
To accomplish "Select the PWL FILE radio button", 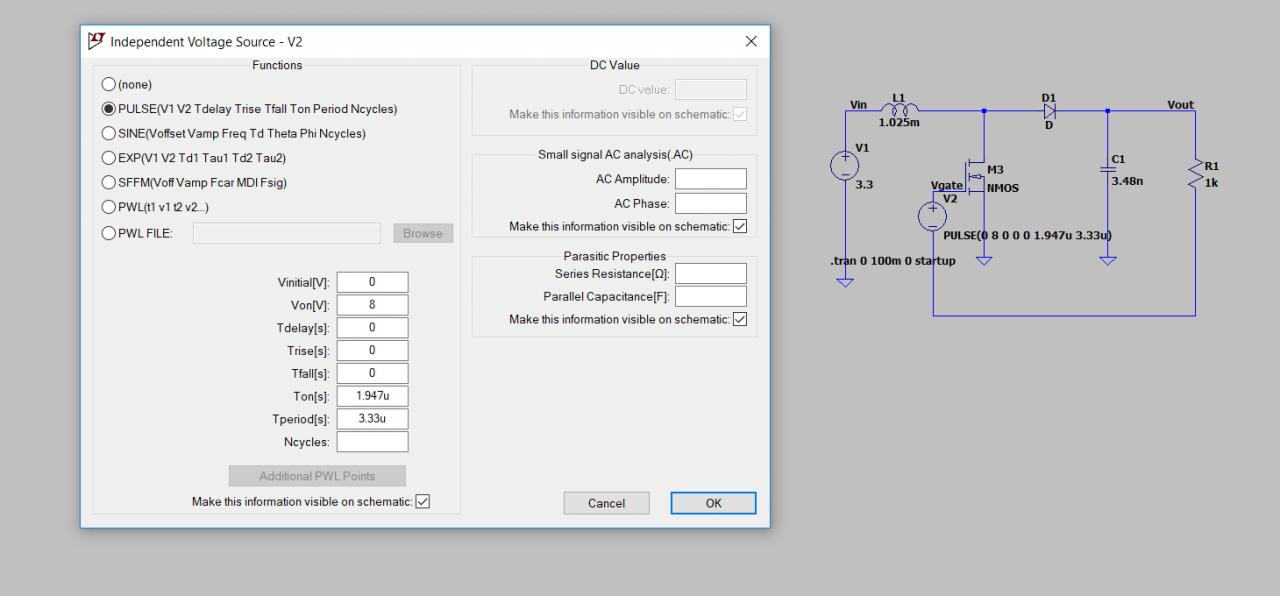I will (110, 233).
